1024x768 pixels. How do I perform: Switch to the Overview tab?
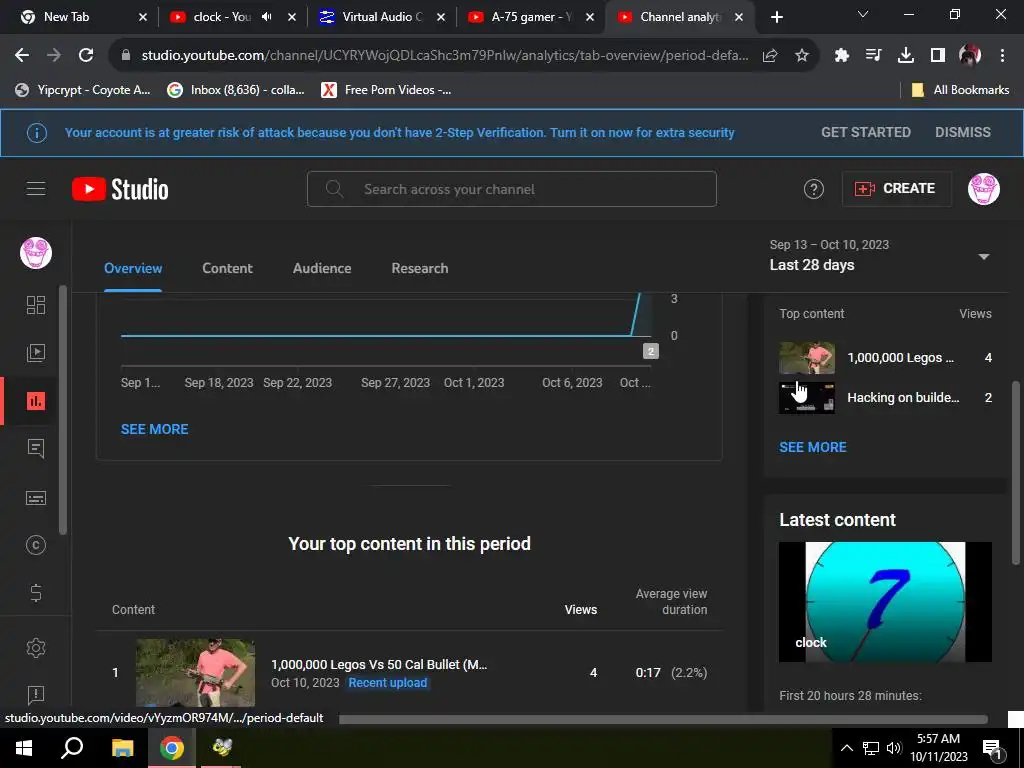coord(133,268)
